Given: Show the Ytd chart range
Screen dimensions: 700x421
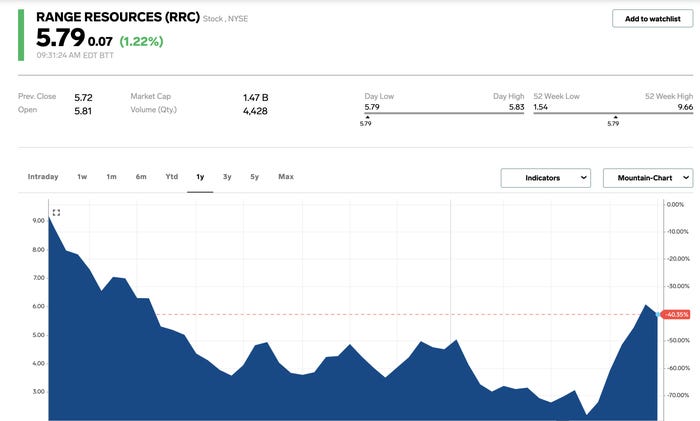Looking at the screenshot, I should click(x=171, y=177).
